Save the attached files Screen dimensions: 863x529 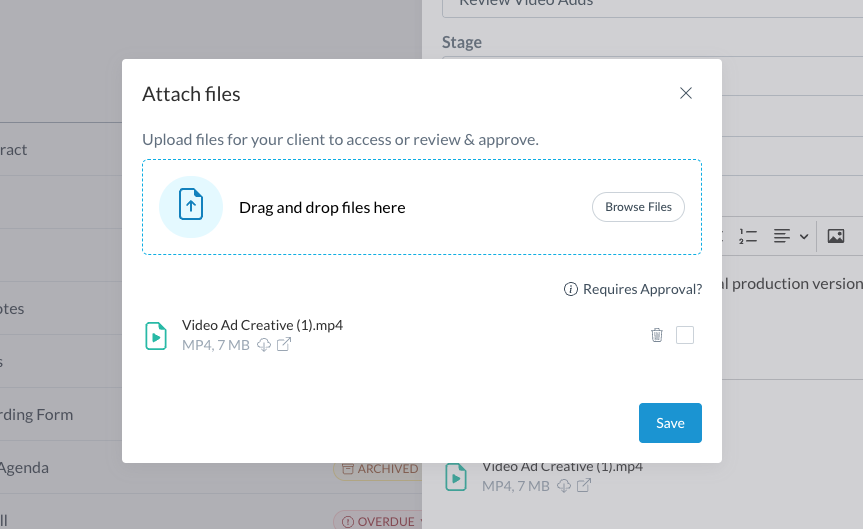coord(670,423)
